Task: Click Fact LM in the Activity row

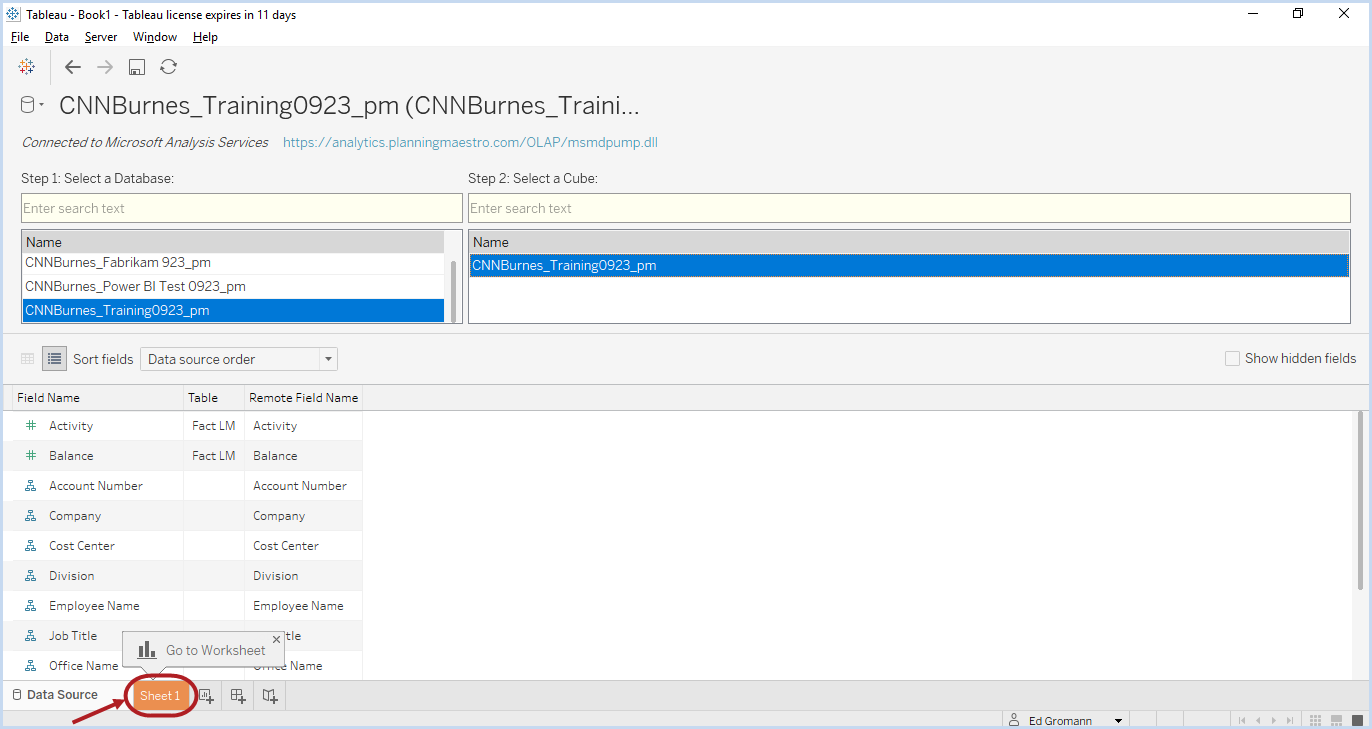Action: 214,426
